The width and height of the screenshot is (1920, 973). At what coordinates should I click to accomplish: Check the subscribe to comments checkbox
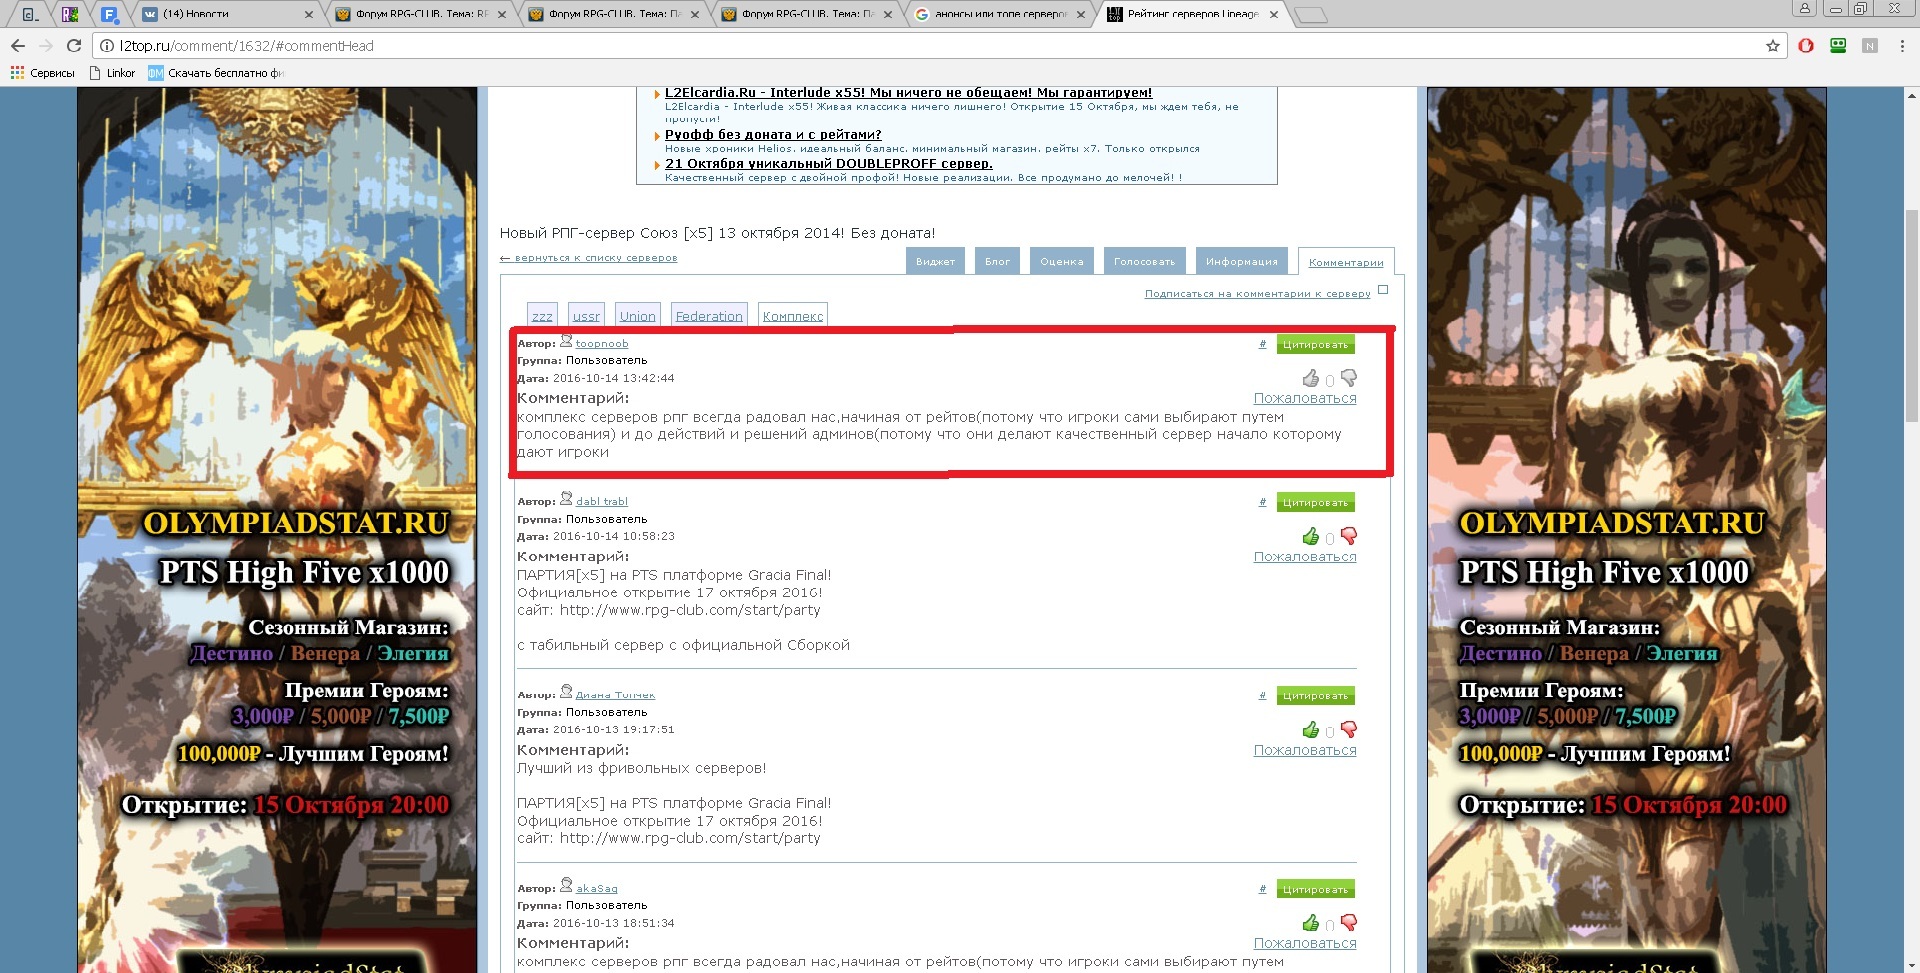1383,290
